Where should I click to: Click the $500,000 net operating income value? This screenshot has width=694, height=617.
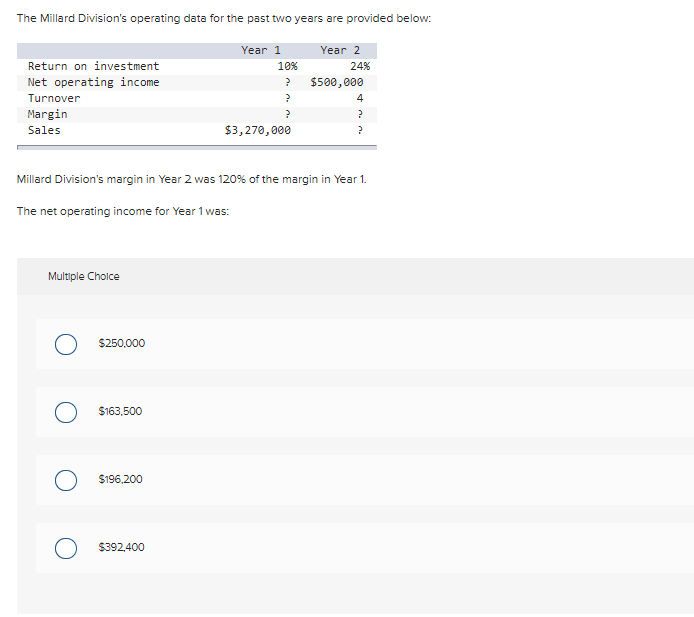pos(337,82)
